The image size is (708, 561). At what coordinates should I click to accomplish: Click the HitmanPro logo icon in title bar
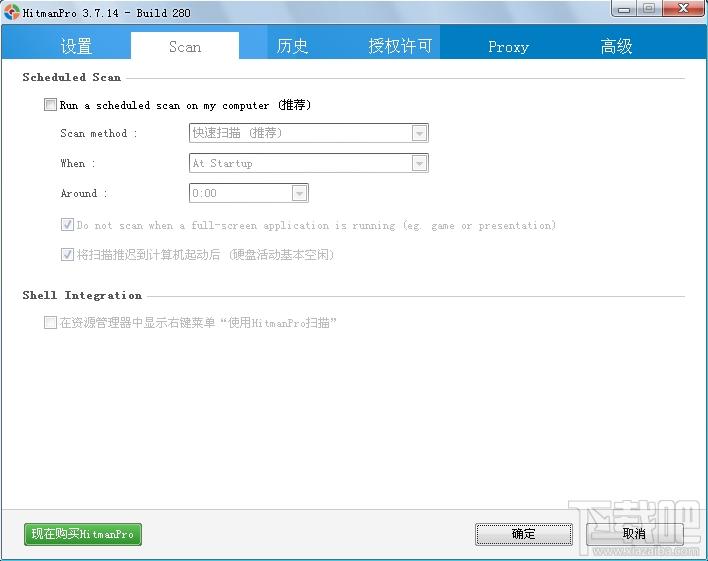pos(12,12)
